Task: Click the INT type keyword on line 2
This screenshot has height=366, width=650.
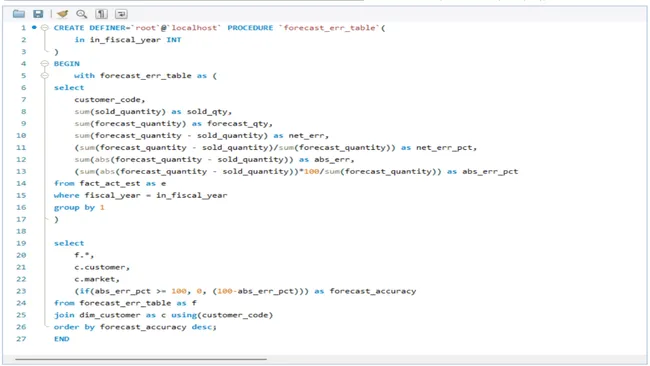Action: pos(174,40)
